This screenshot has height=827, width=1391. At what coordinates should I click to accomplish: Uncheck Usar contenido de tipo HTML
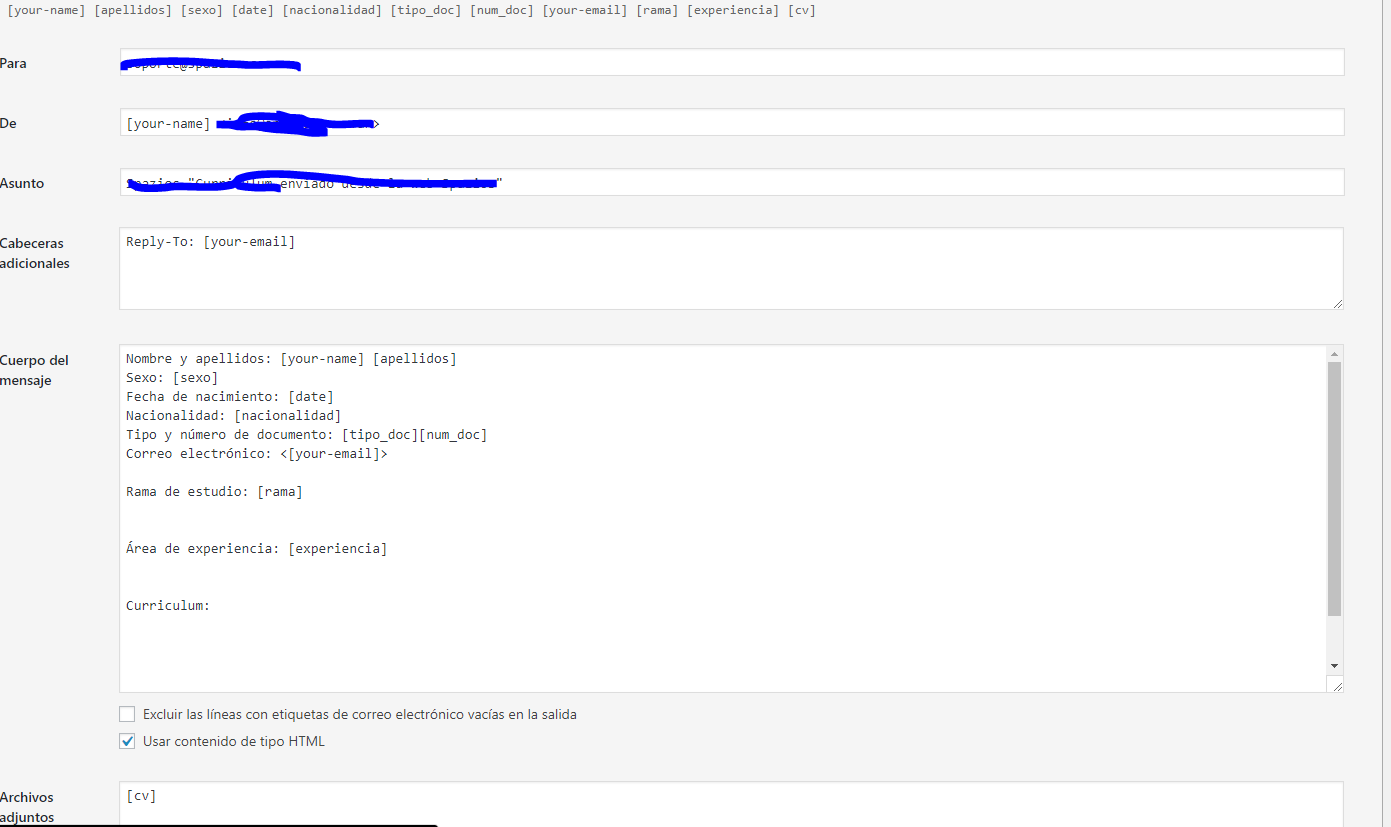[127, 741]
